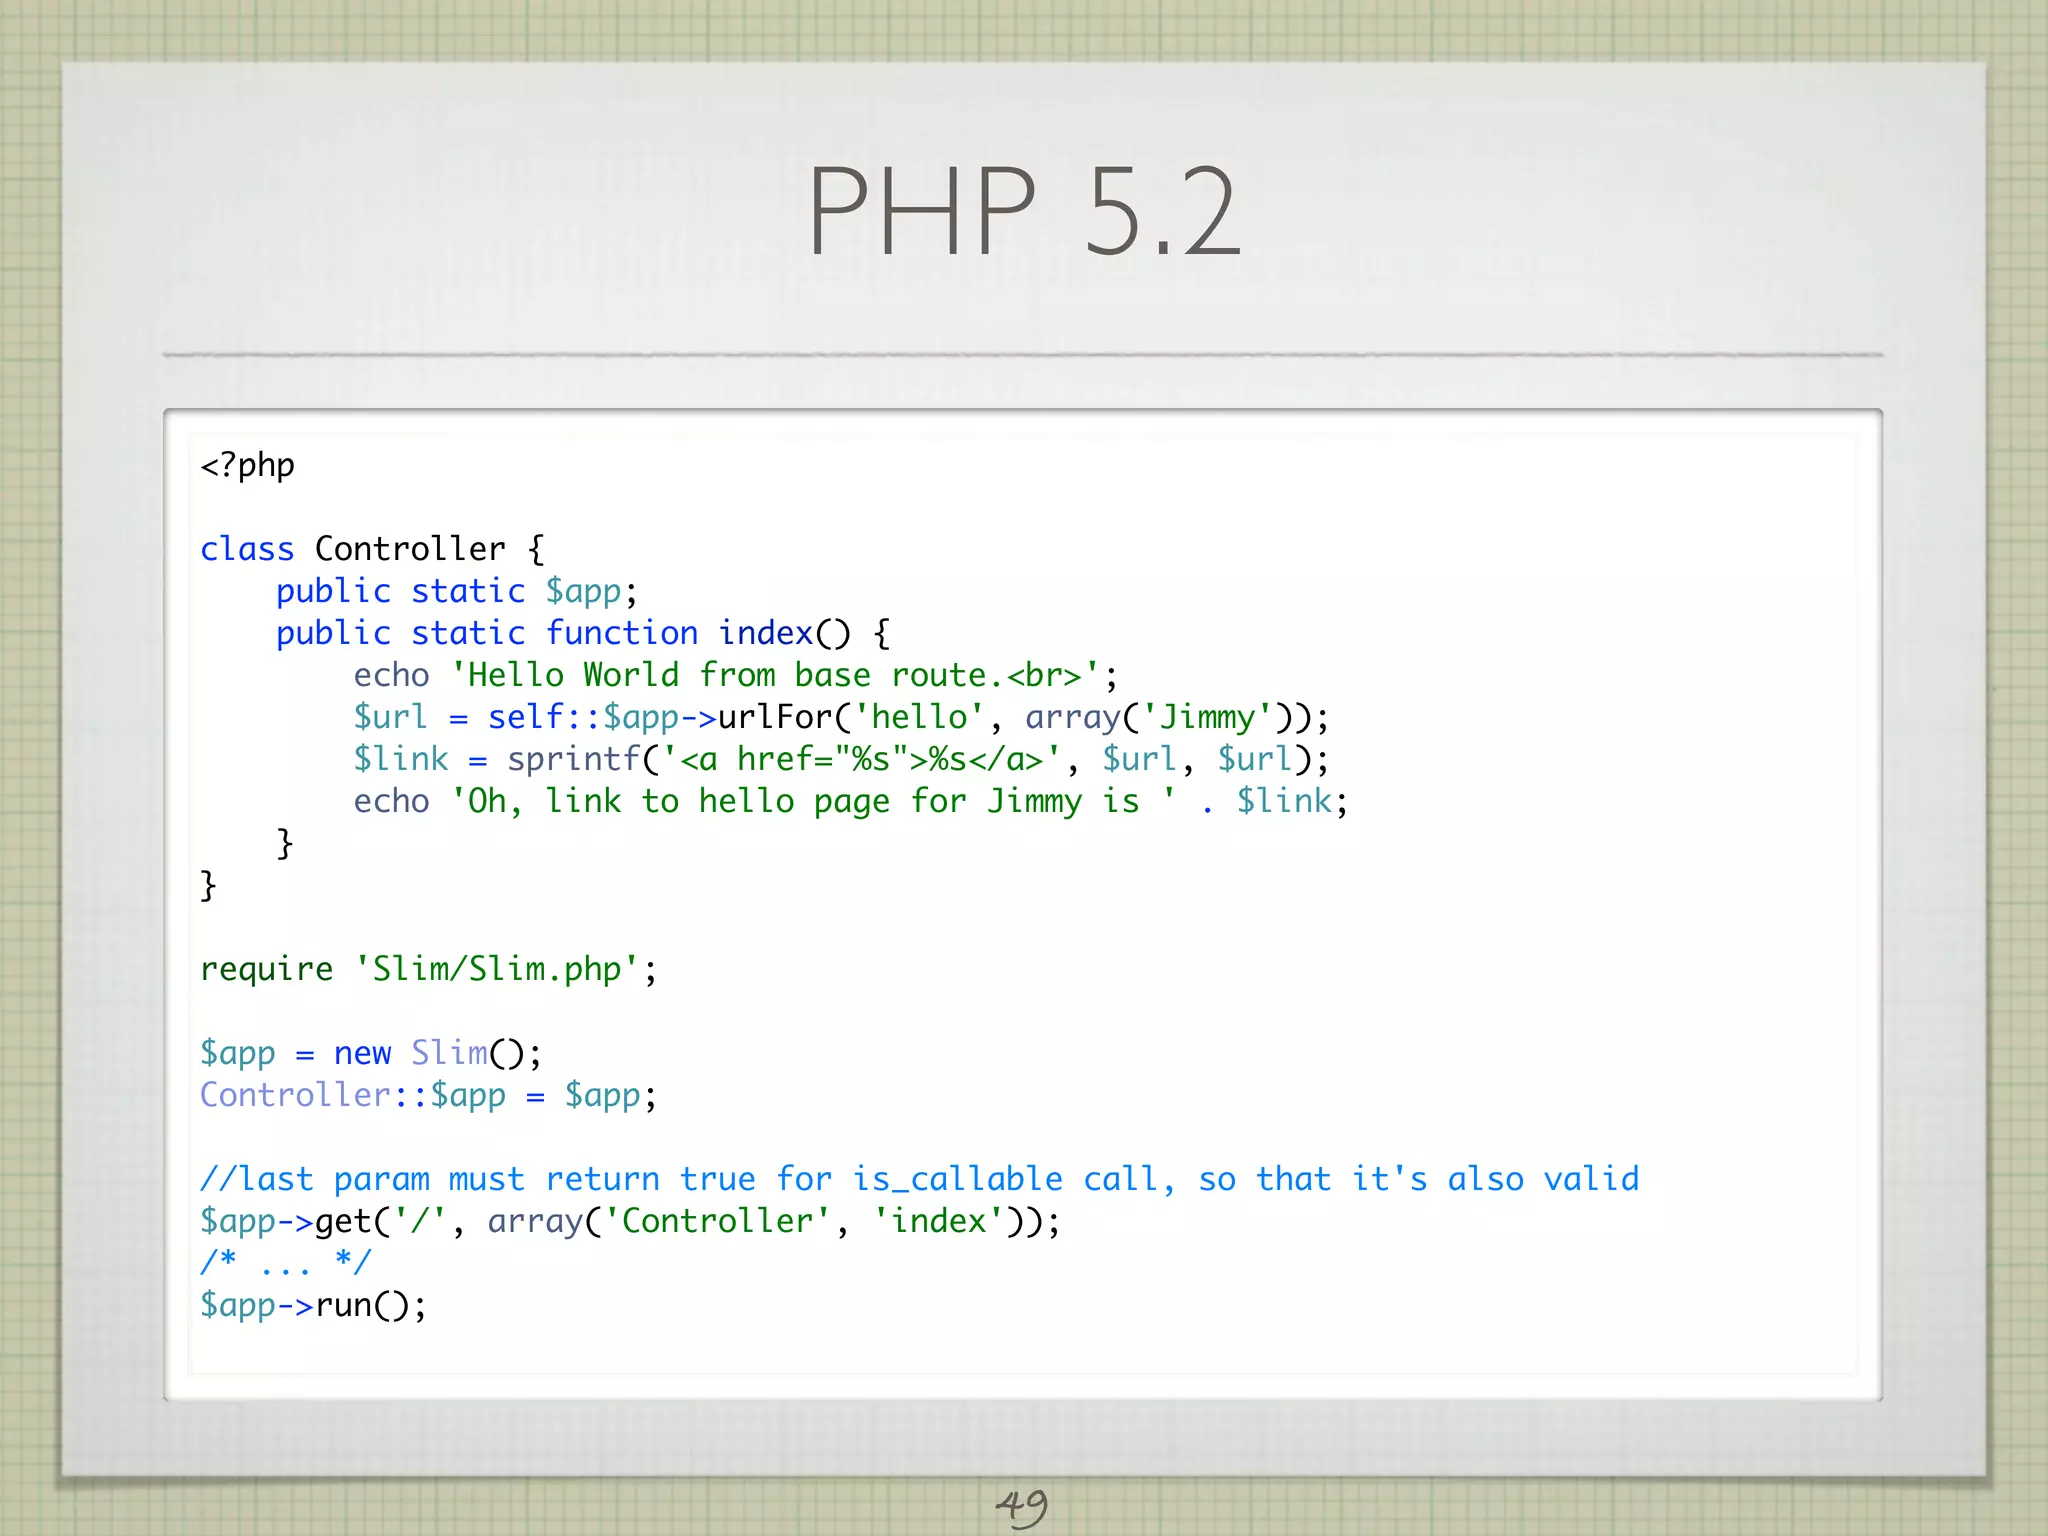The width and height of the screenshot is (2048, 1536).
Task: Click the '<?php' opening tag line
Action: (x=247, y=466)
